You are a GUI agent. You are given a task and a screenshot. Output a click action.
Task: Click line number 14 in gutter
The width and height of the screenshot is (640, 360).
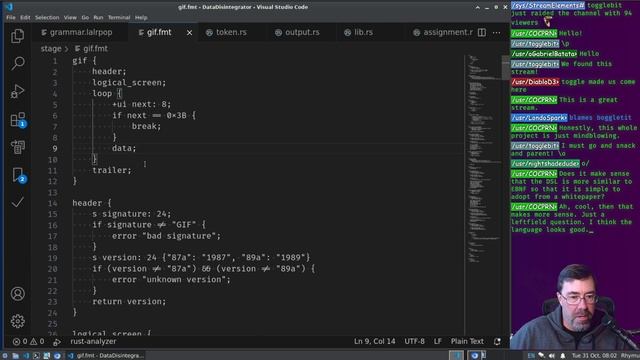(52, 203)
